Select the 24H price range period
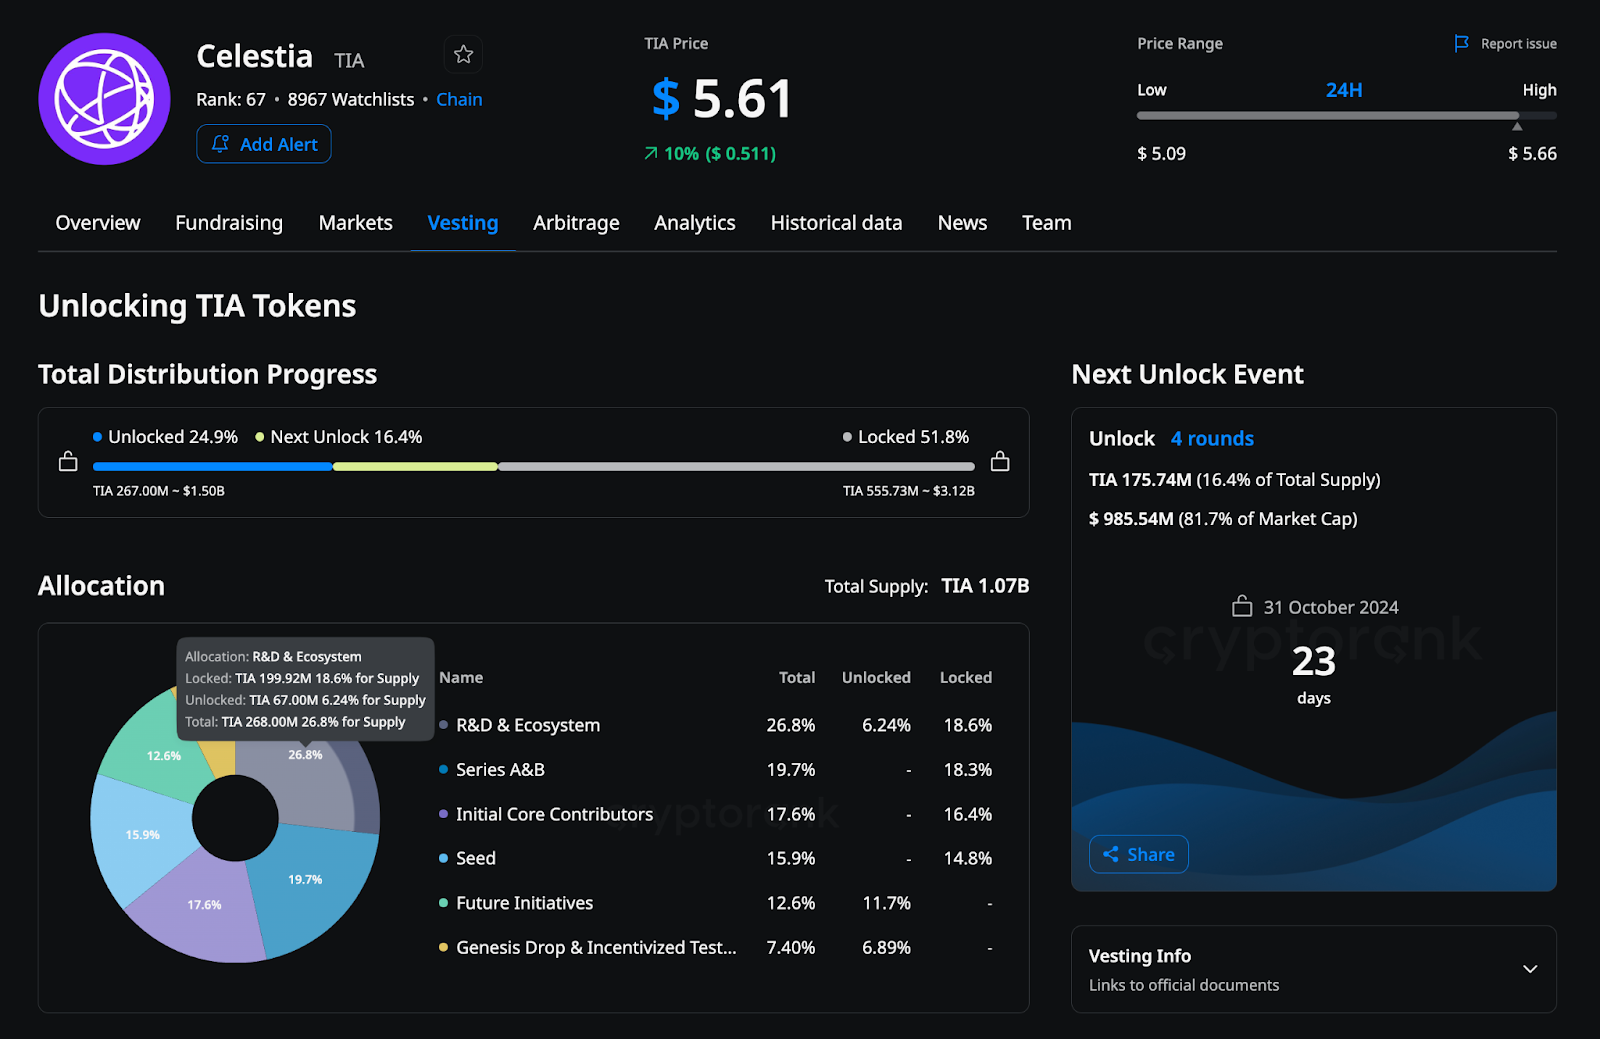Screen dimensions: 1600x1039 tap(1344, 90)
